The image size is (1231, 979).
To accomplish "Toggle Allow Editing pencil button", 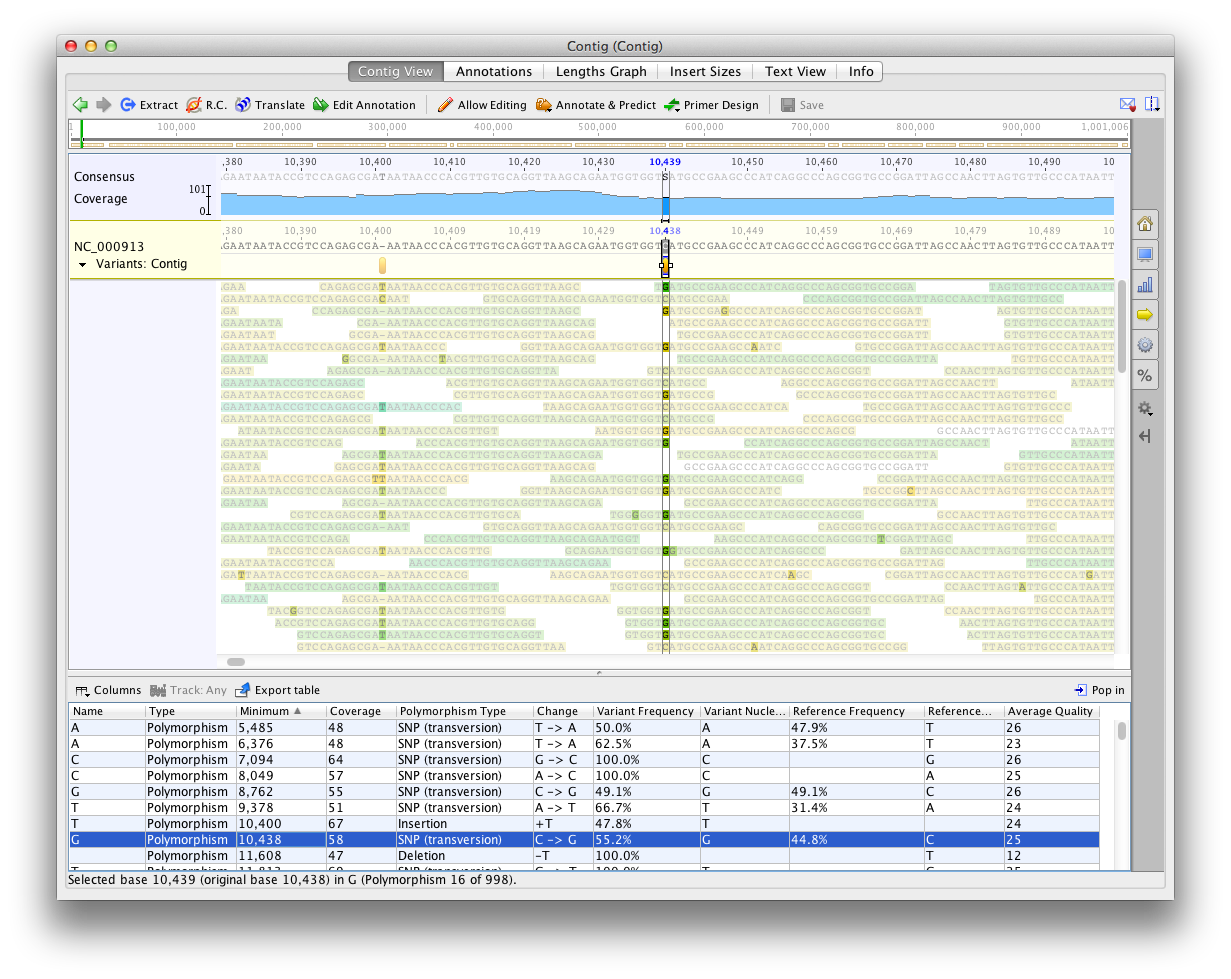I will 482,105.
